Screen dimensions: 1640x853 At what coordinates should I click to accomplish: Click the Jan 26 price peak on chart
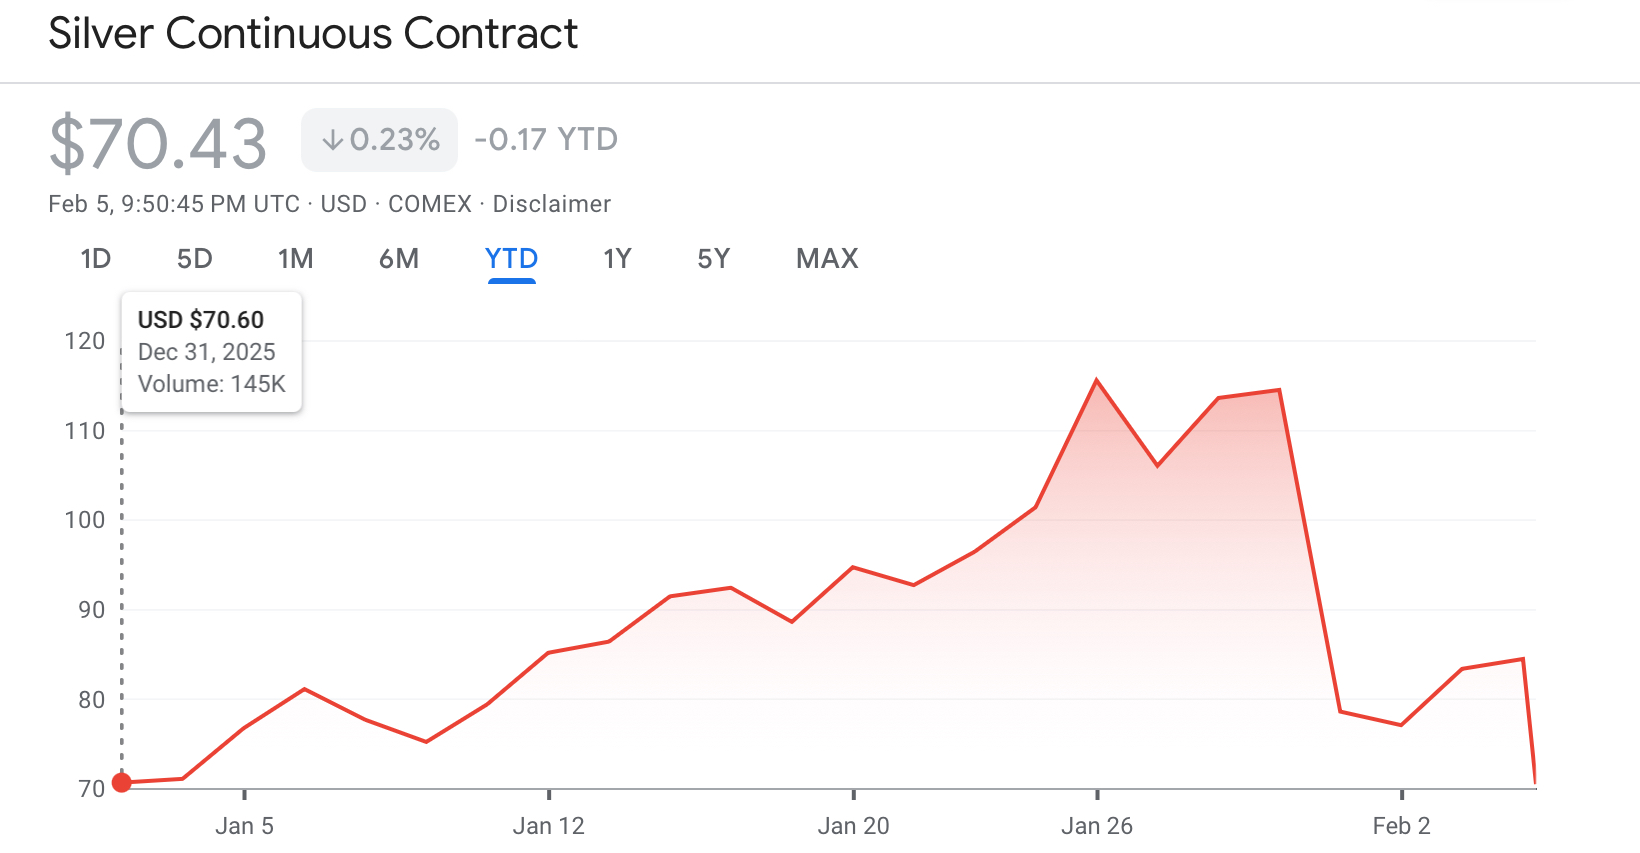coord(1097,380)
